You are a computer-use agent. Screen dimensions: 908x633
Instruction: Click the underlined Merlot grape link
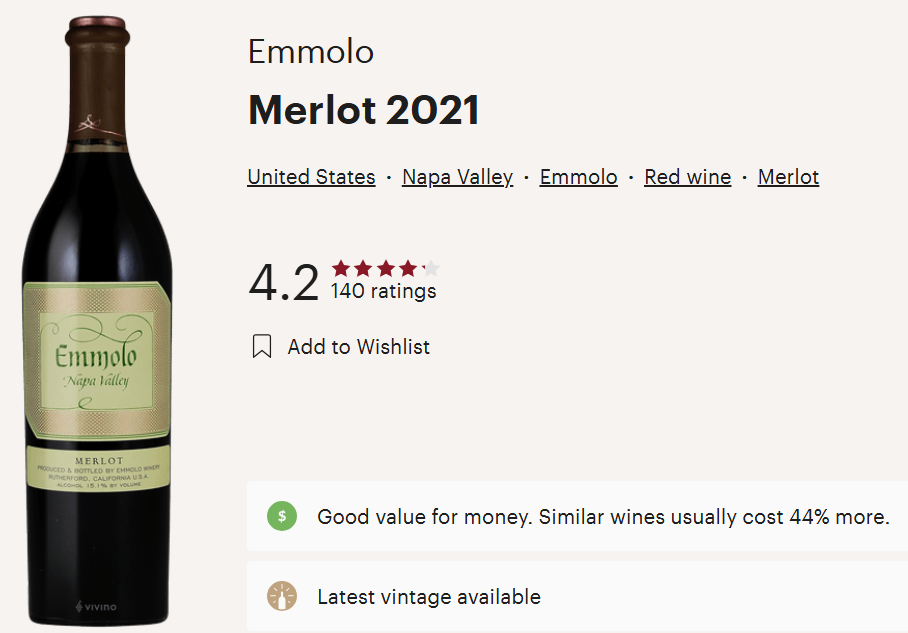[788, 177]
